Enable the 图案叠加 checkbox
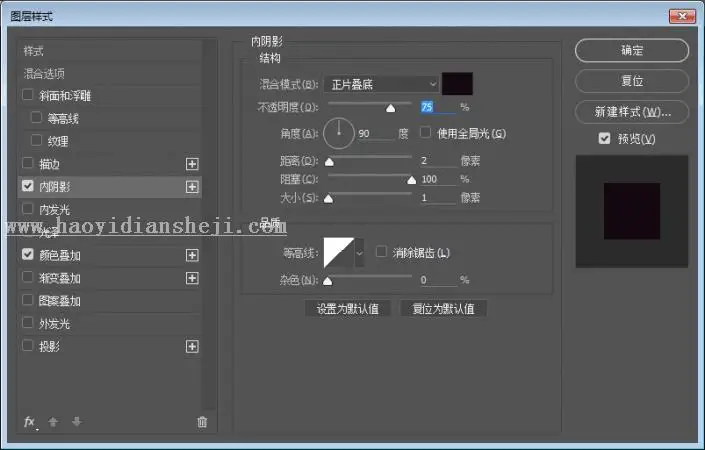705x450 pixels. coord(28,300)
